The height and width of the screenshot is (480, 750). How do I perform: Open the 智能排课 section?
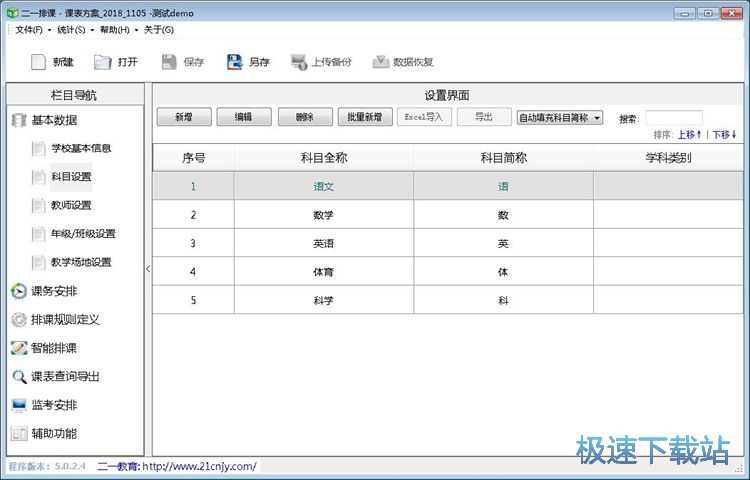[54, 348]
